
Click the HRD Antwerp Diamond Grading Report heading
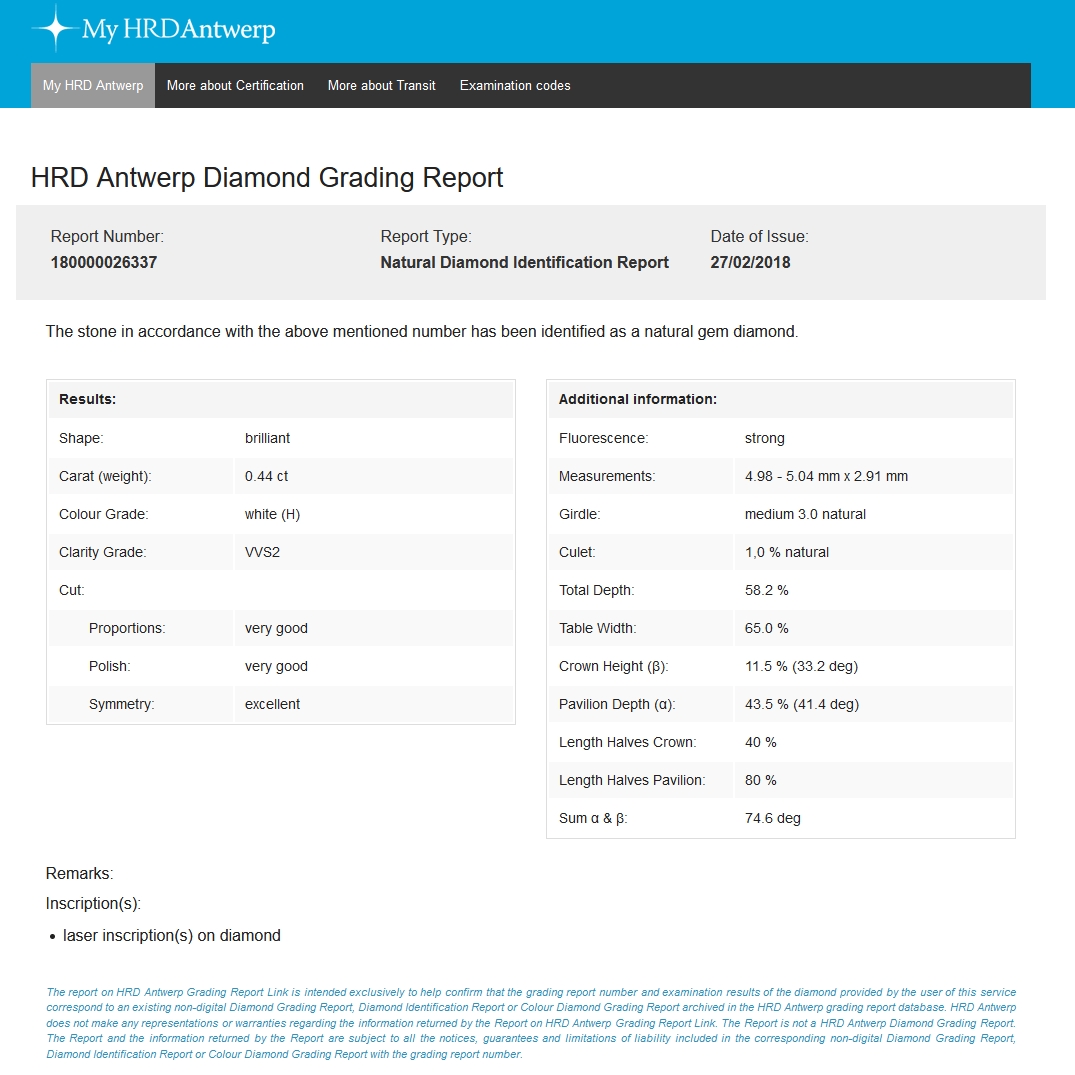tap(267, 178)
